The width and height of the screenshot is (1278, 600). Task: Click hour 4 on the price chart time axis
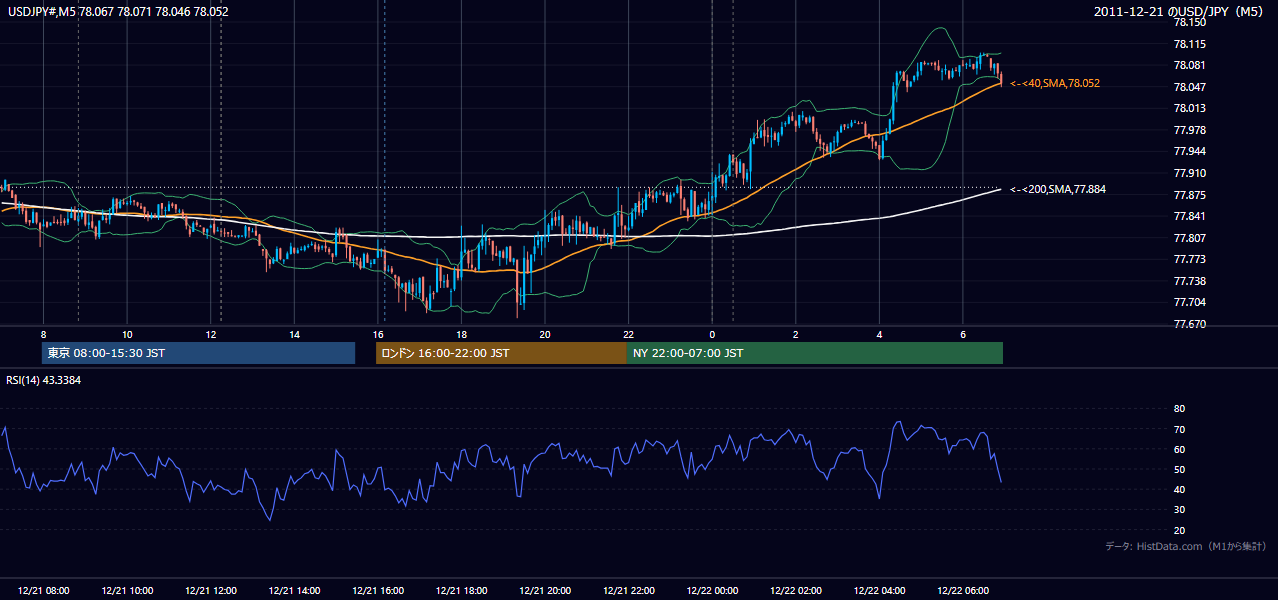coord(879,334)
